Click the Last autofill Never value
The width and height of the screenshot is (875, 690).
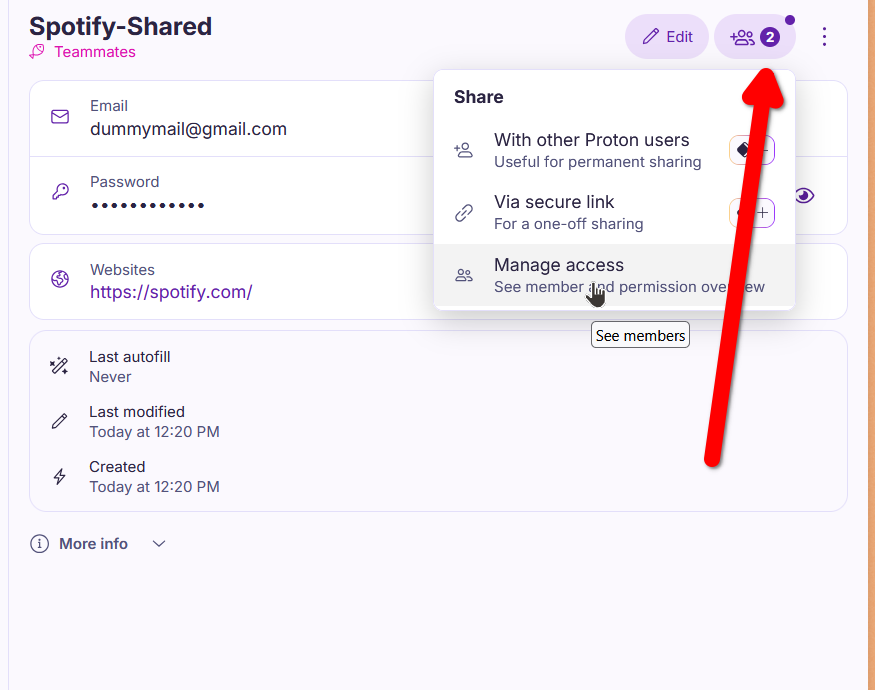click(x=110, y=377)
